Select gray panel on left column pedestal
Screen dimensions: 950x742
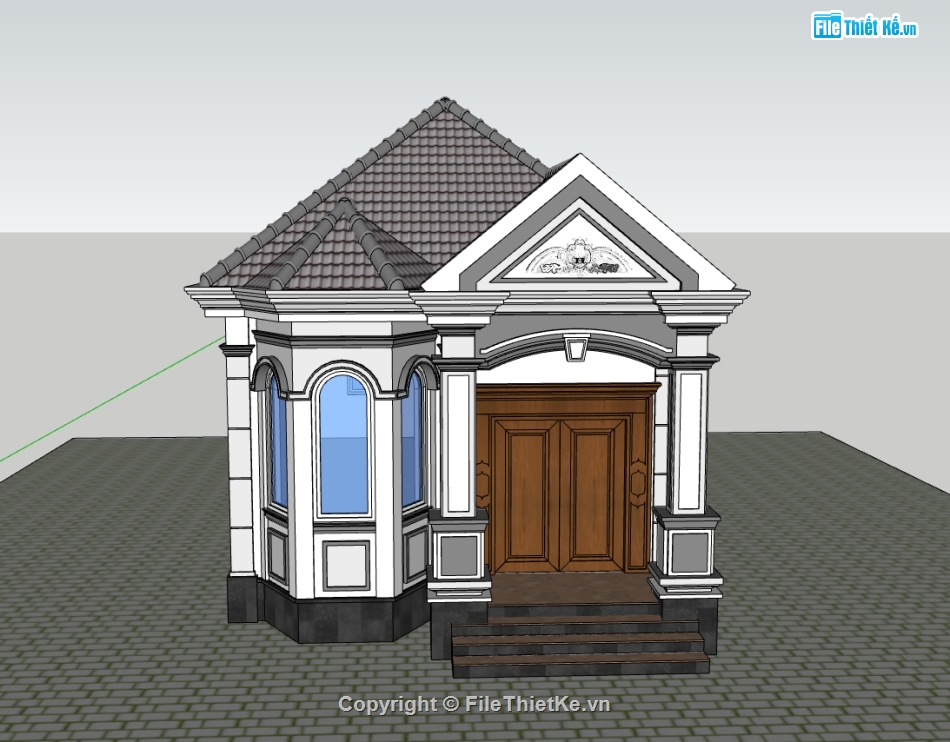458,555
